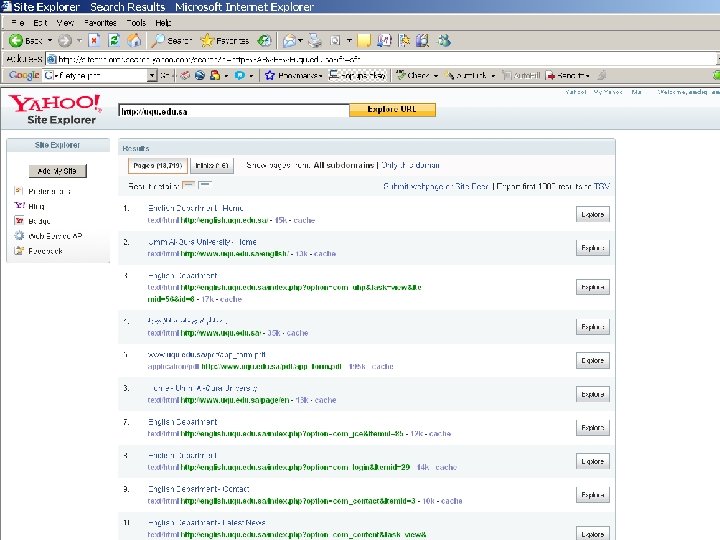Click the Blog icon in the sidebar
This screenshot has height=540, width=720.
[19, 206]
